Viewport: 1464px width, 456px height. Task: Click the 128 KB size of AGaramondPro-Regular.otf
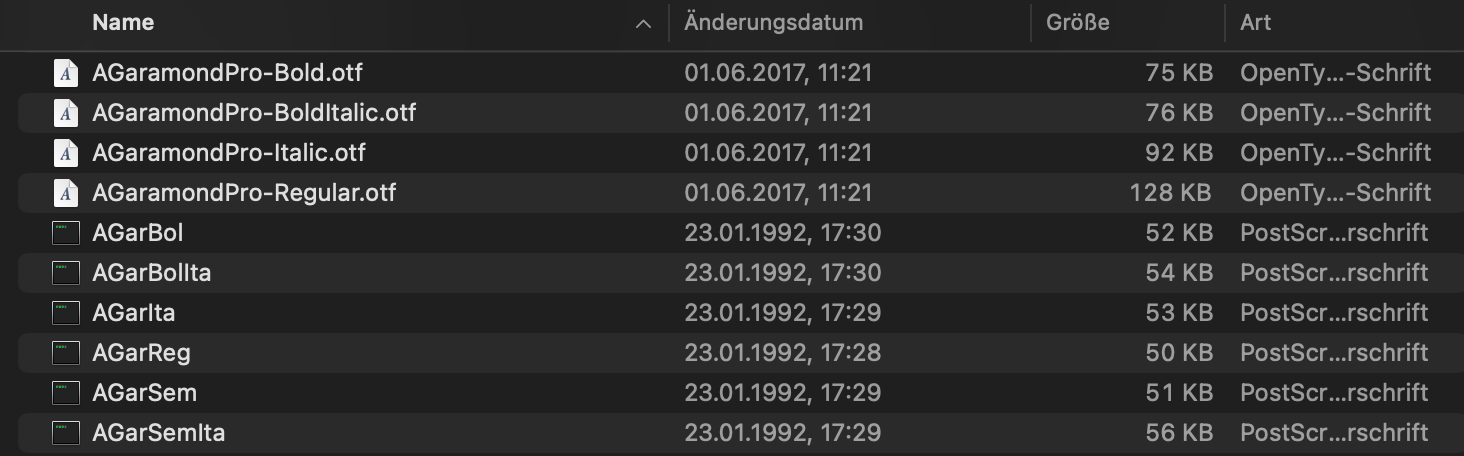point(1170,193)
